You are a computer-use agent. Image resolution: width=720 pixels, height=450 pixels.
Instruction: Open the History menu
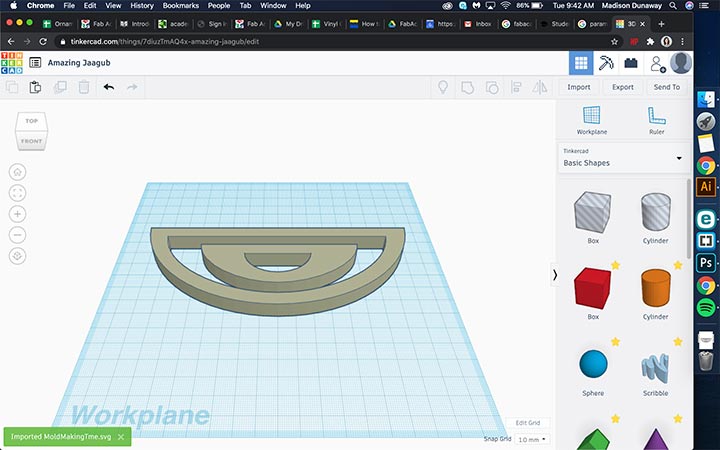click(x=141, y=6)
